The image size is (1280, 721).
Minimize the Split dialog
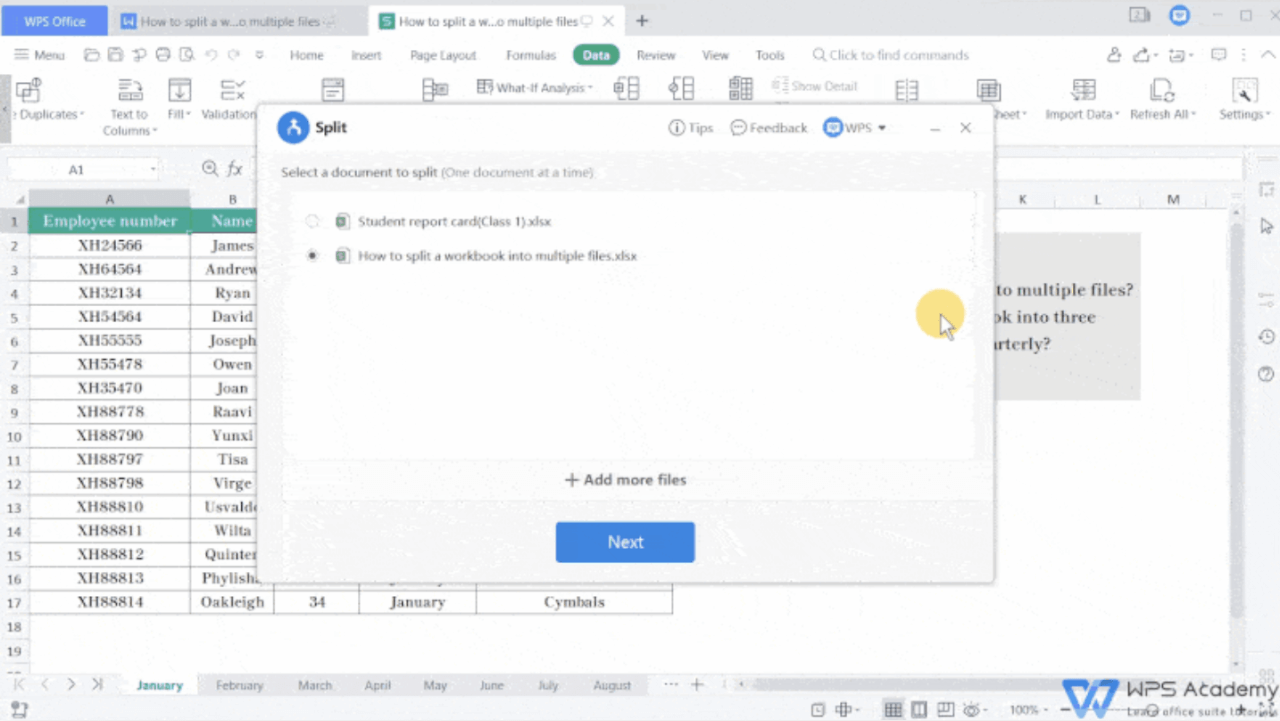point(935,128)
